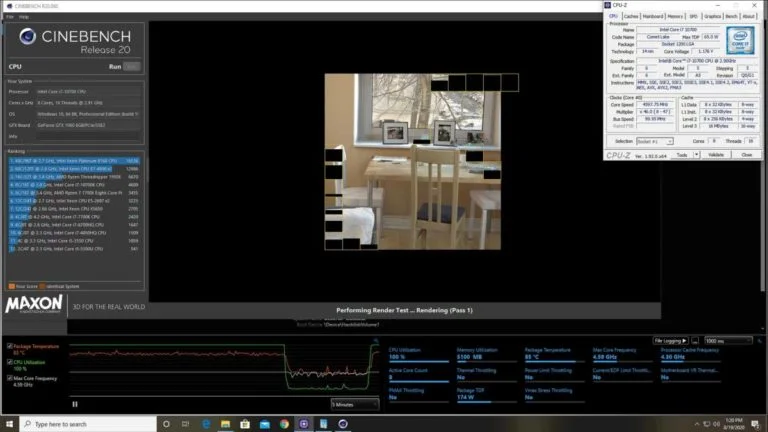The image size is (768, 432).
Task: Click the Intel Core i7 logo in CPU-Z
Action: tap(740, 41)
